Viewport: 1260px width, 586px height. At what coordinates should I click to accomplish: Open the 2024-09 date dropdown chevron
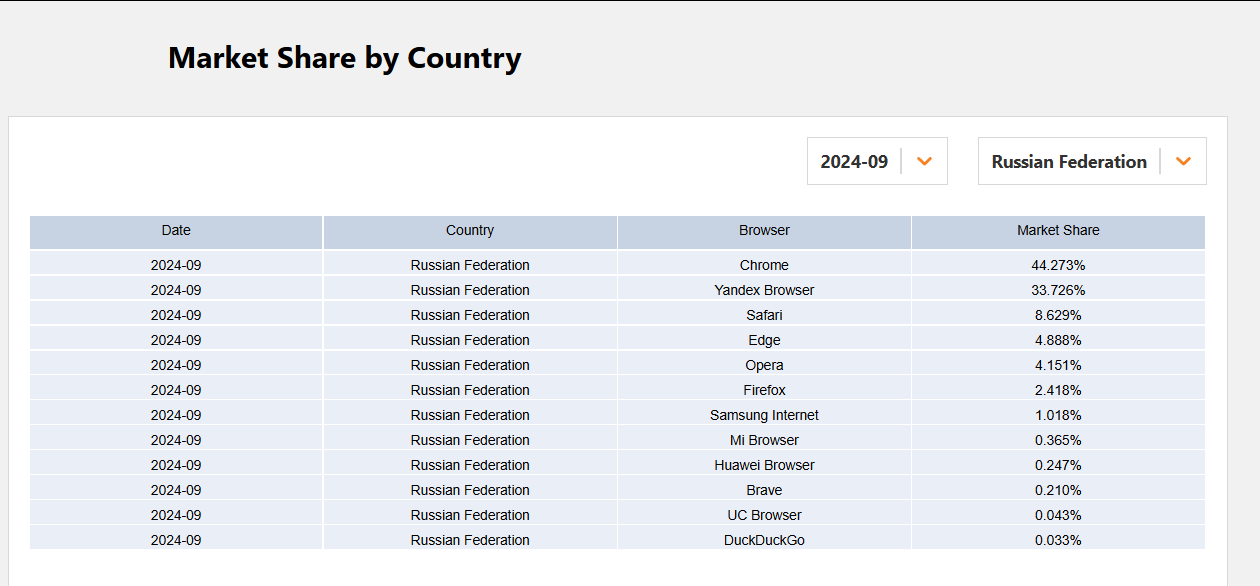925,161
